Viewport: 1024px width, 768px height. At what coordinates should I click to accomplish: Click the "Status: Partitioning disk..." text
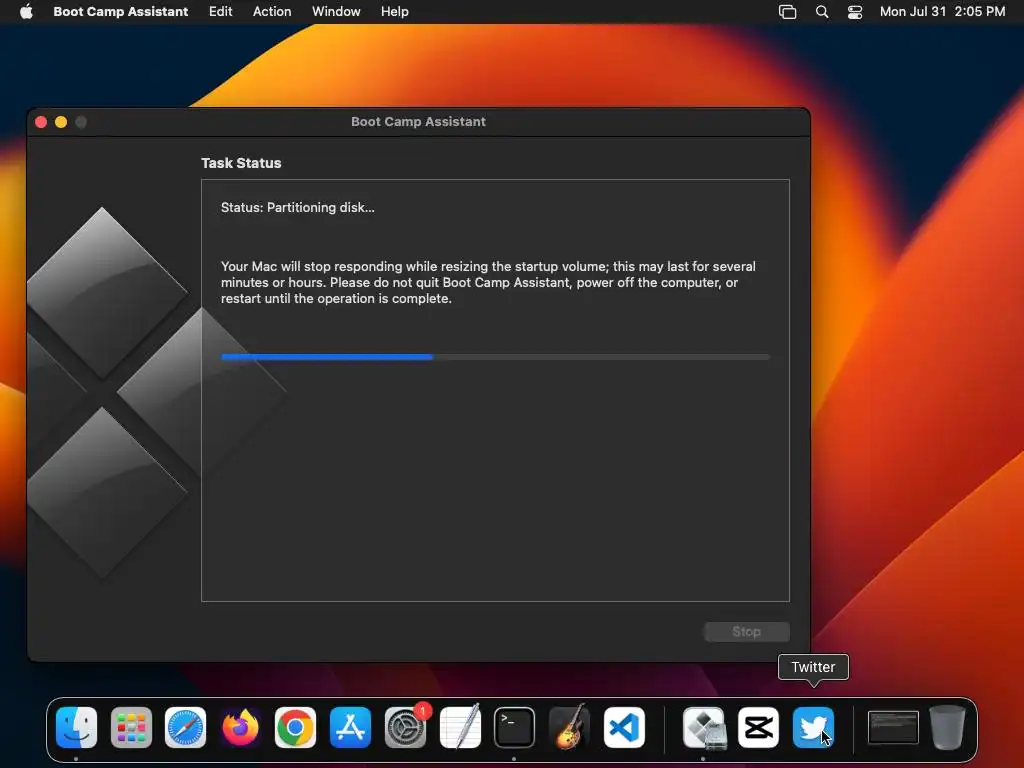[x=298, y=207]
